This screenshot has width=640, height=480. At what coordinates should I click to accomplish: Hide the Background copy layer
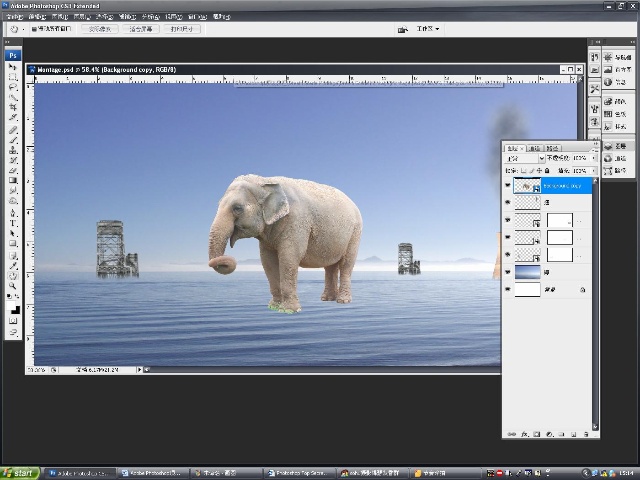point(508,185)
